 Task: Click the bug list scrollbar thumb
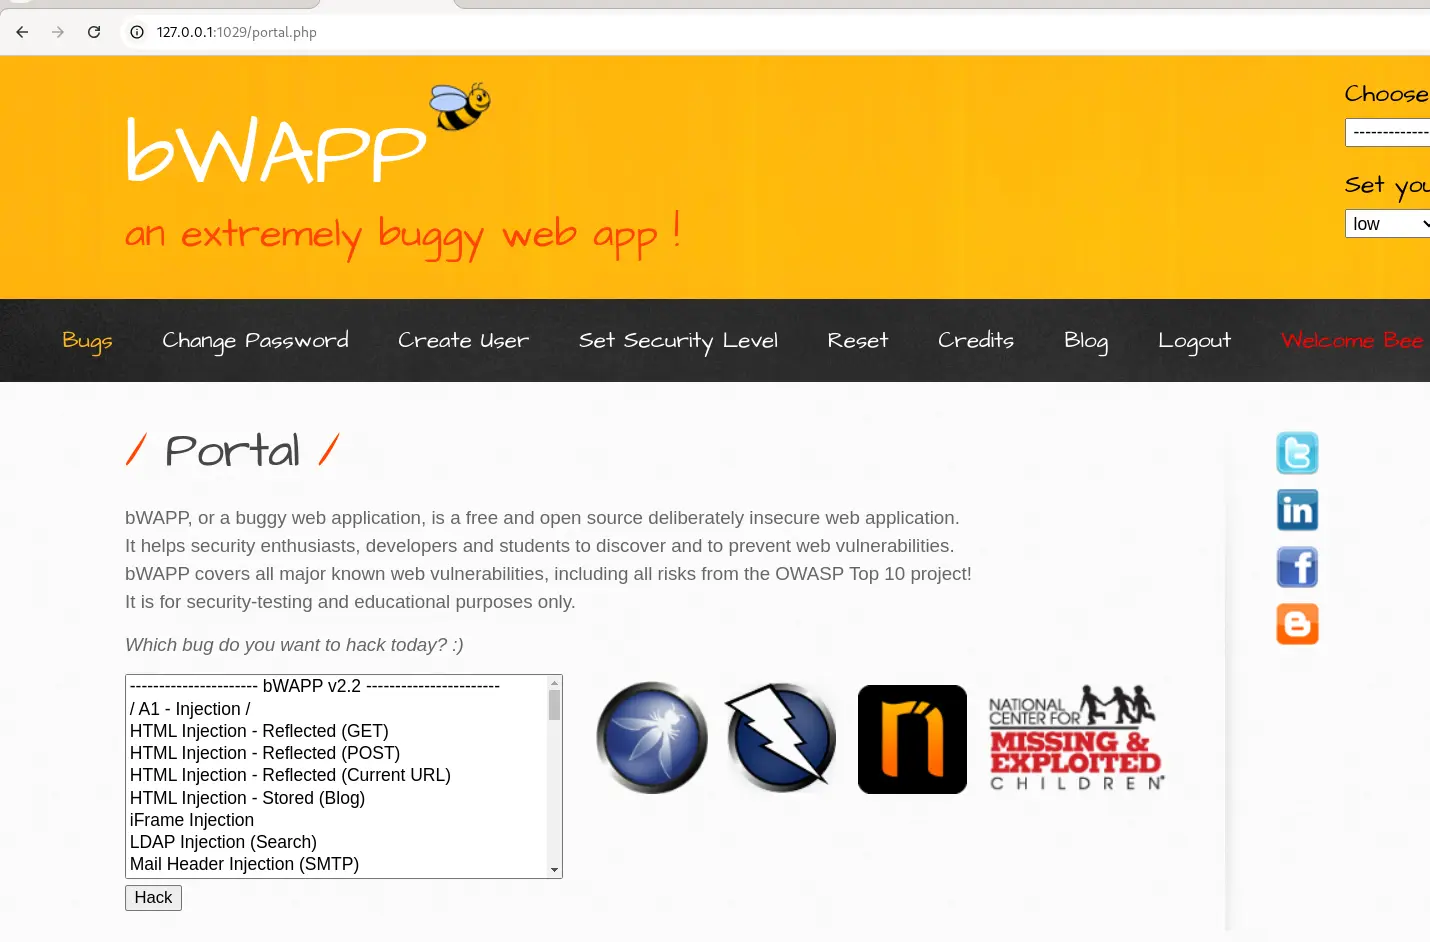pyautogui.click(x=554, y=705)
